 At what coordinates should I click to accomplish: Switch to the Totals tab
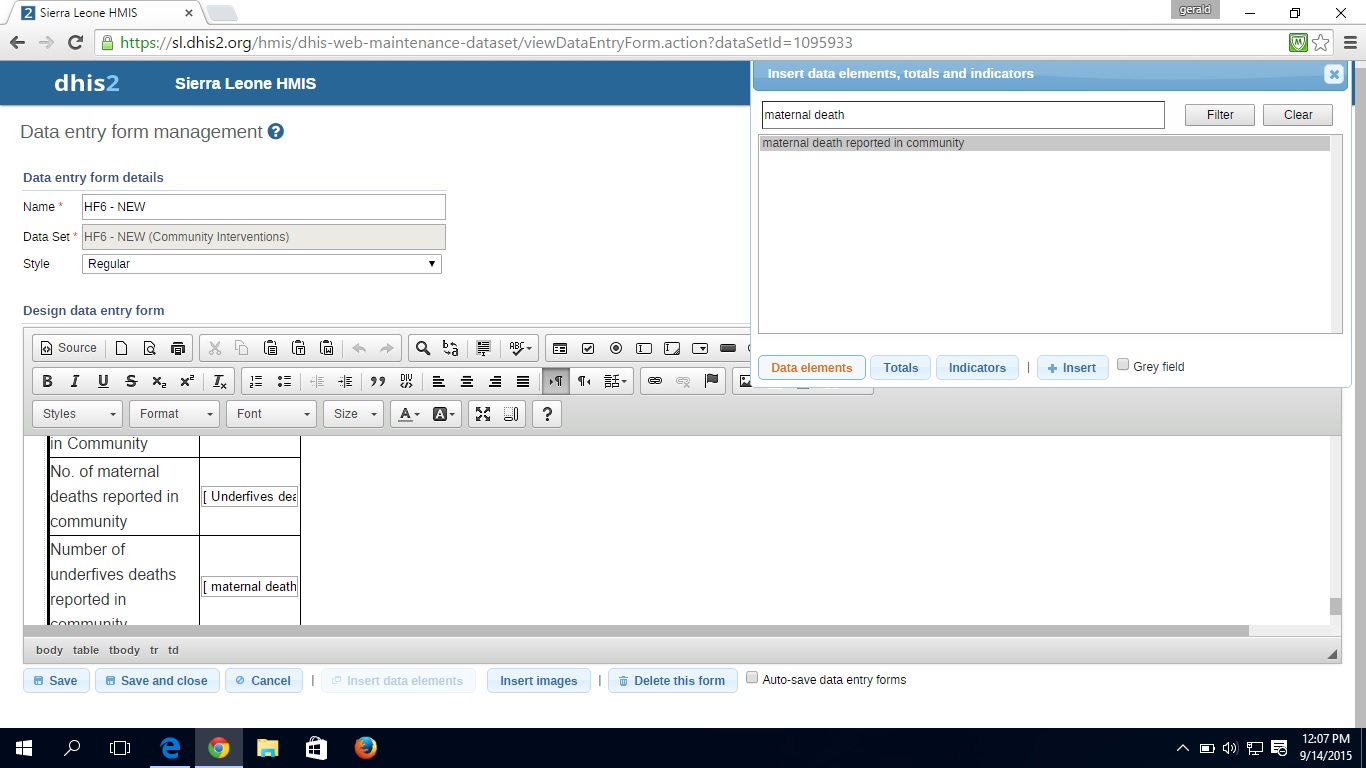point(900,368)
